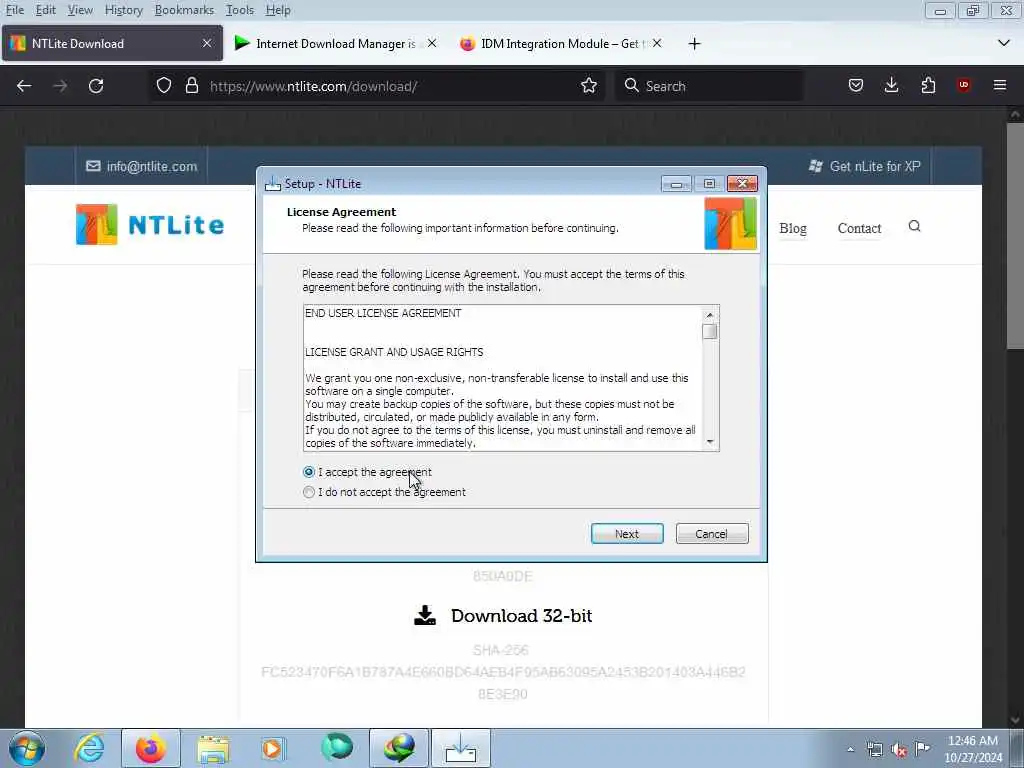Click Download 32-bit link
1024x768 pixels.
521,616
